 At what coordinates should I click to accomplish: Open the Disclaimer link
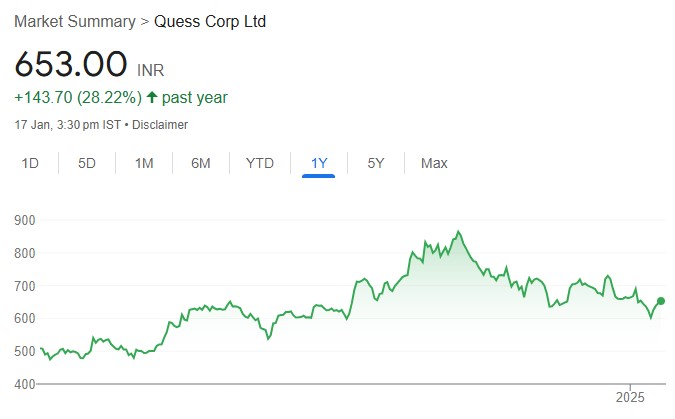pyautogui.click(x=161, y=125)
